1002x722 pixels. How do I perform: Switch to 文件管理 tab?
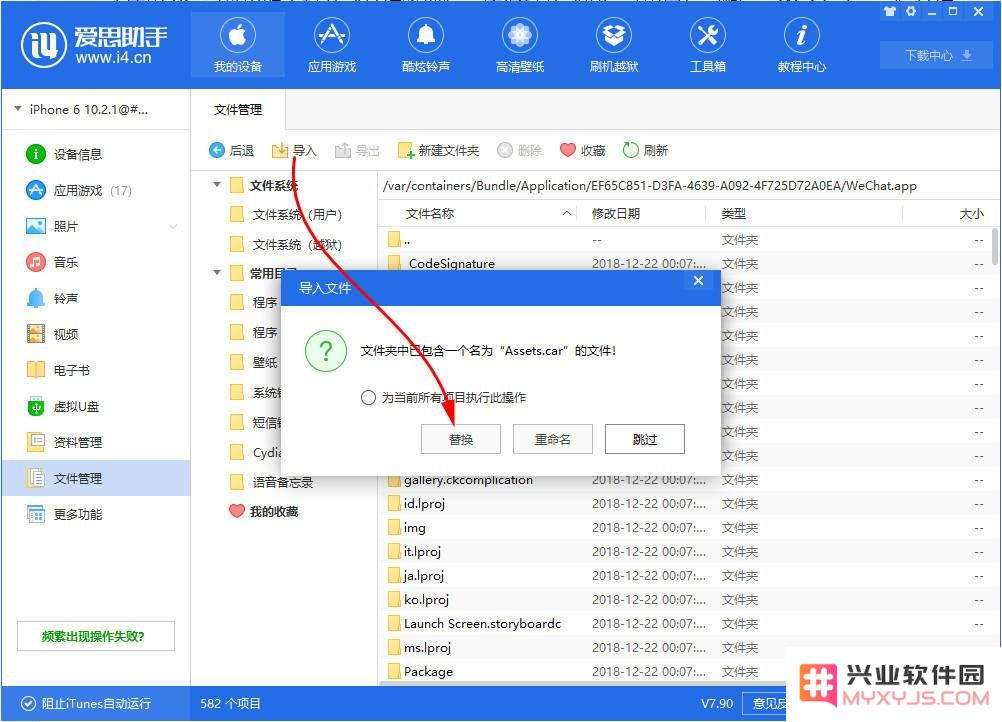click(238, 109)
